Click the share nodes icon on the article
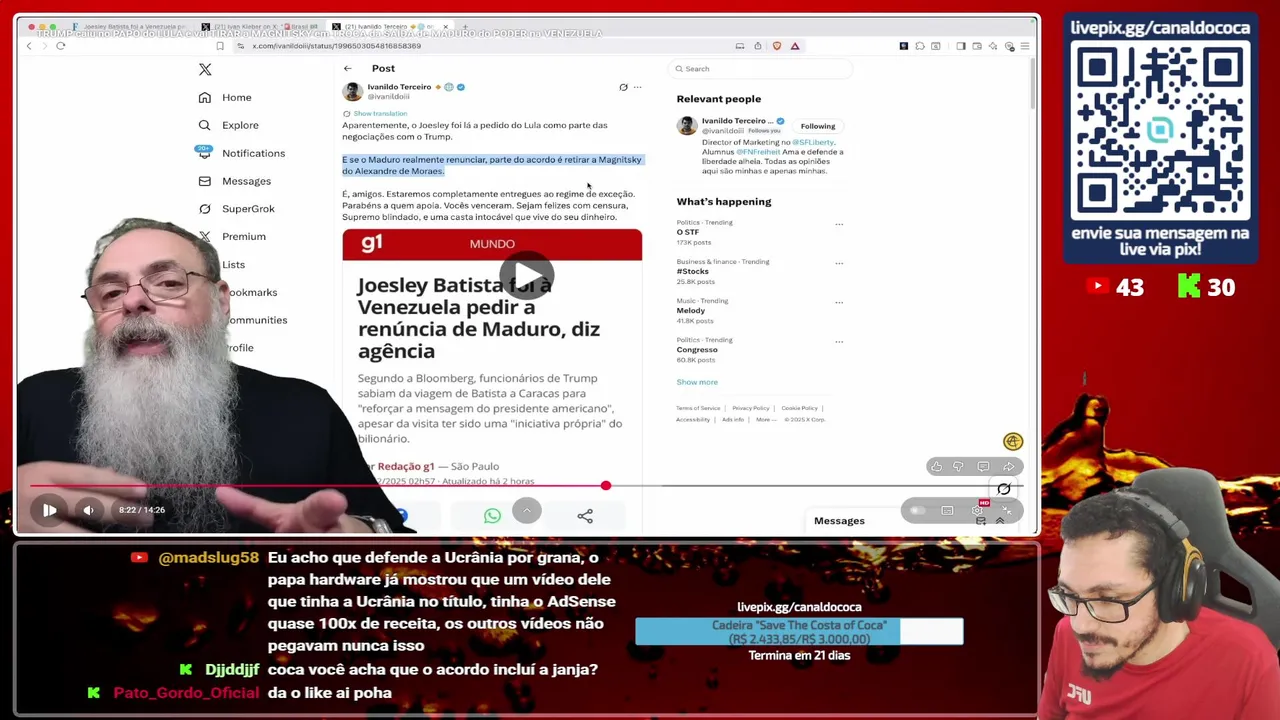 585,516
